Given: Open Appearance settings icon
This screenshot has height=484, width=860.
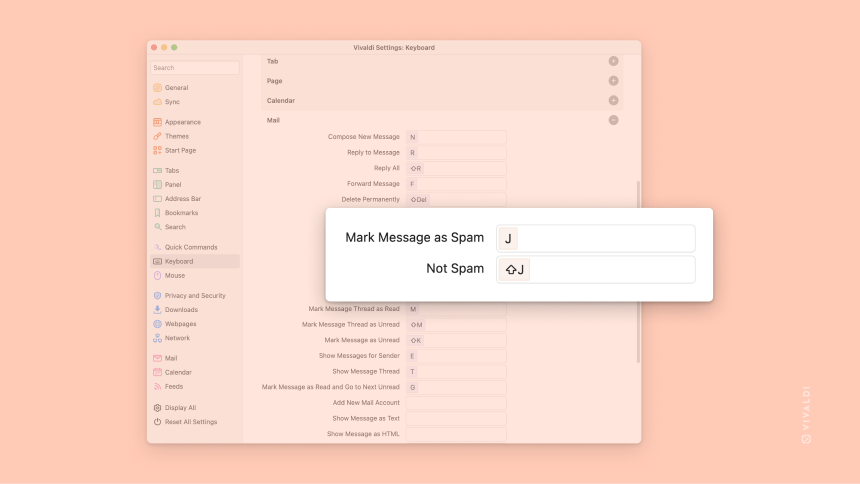Looking at the screenshot, I should point(157,122).
